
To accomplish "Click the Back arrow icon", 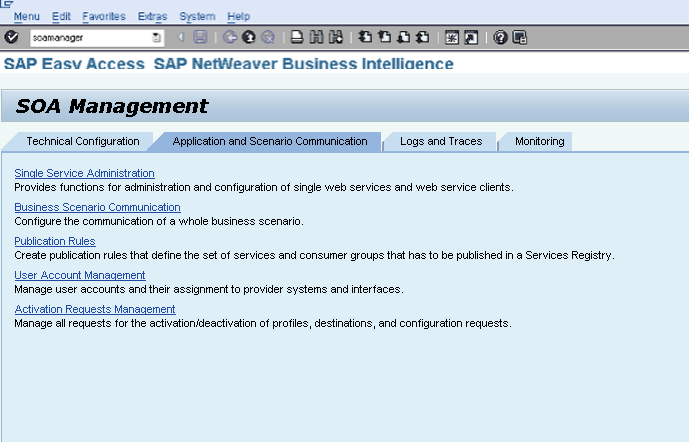I will (229, 37).
